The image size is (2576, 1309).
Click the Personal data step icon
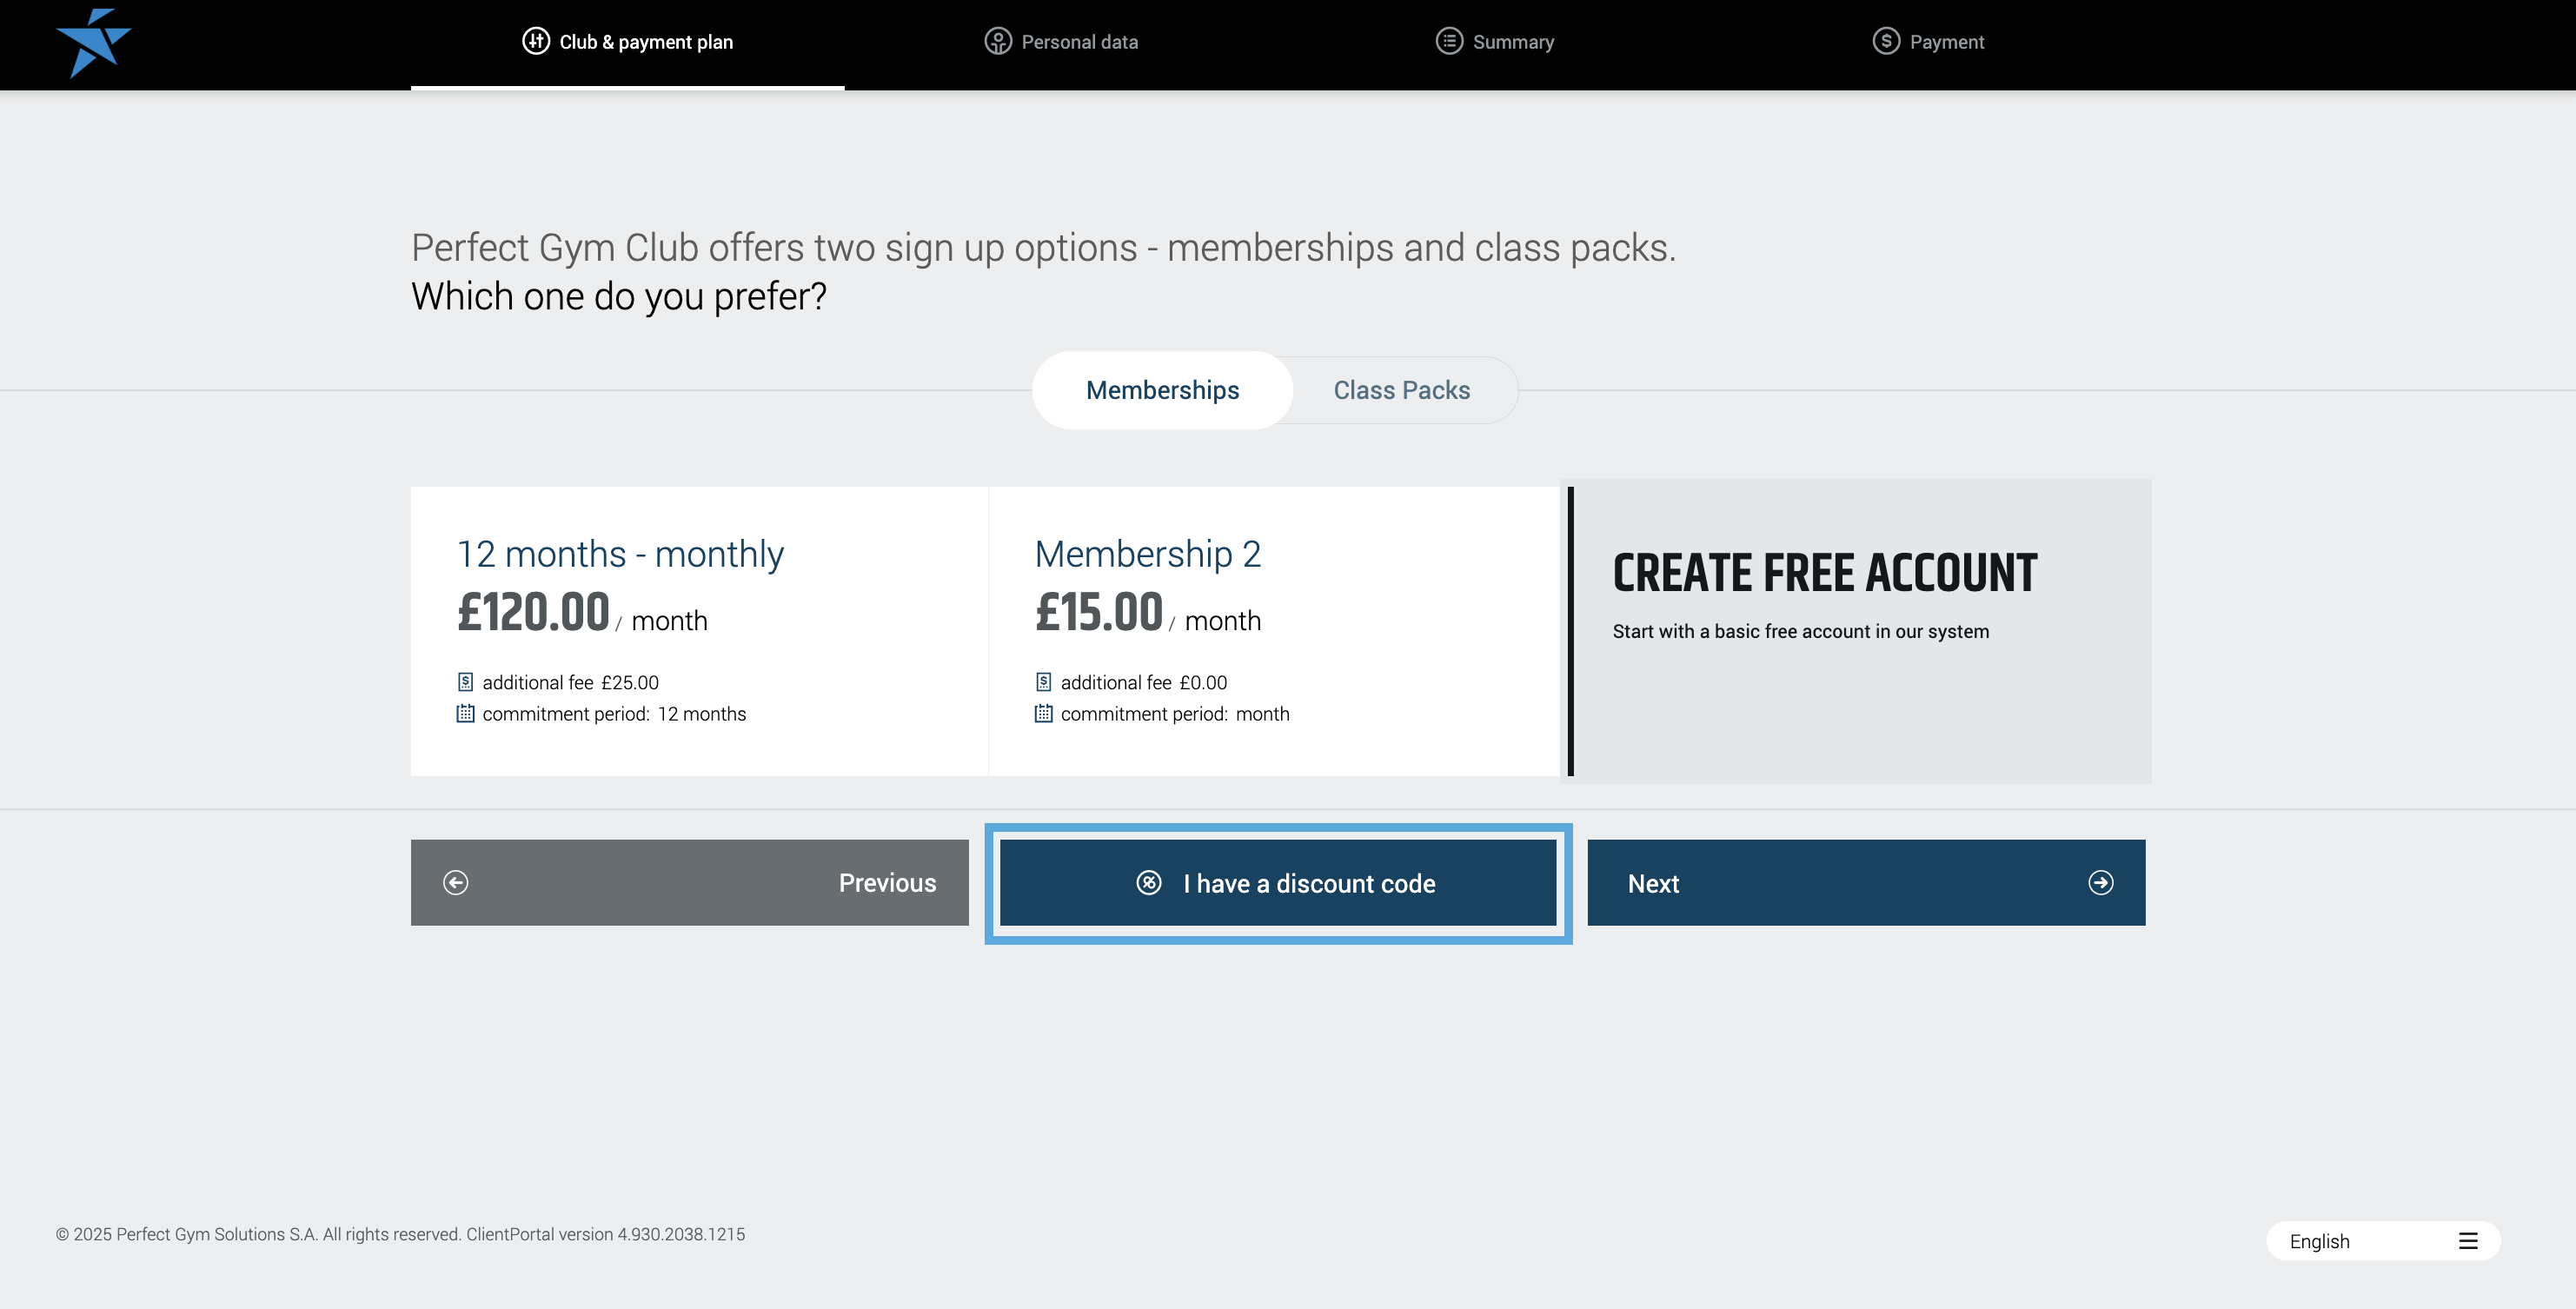point(997,41)
